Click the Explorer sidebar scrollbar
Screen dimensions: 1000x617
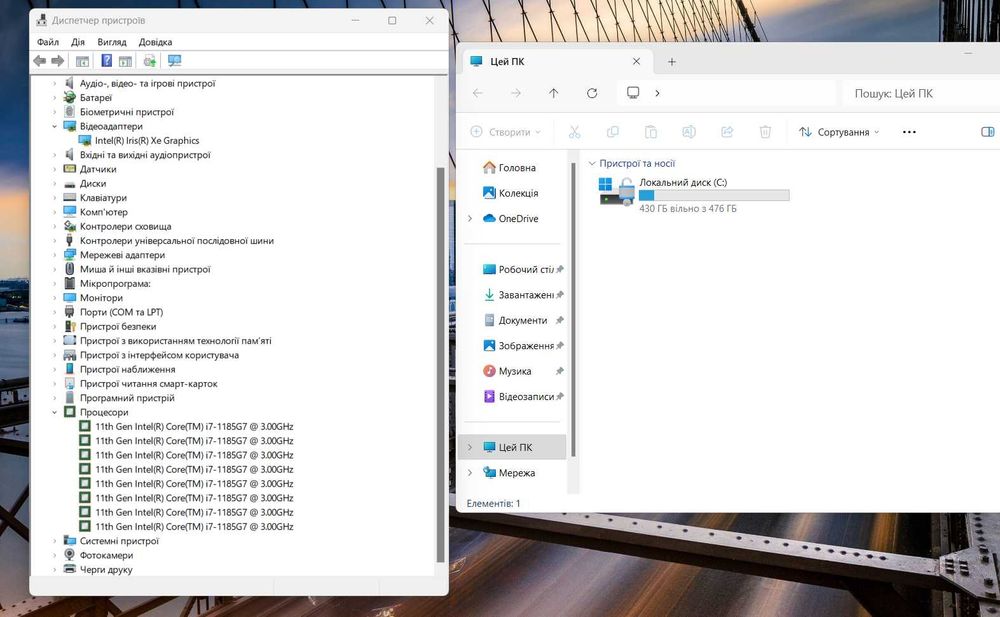(x=573, y=309)
